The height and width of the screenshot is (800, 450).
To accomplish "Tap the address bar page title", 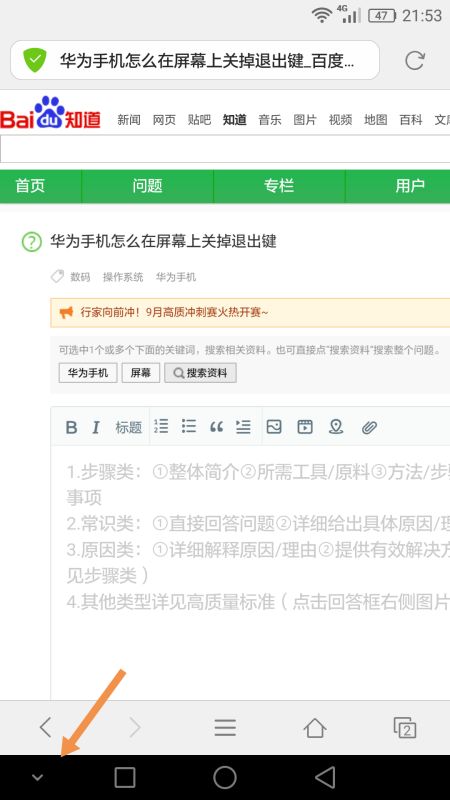I will (x=207, y=61).
